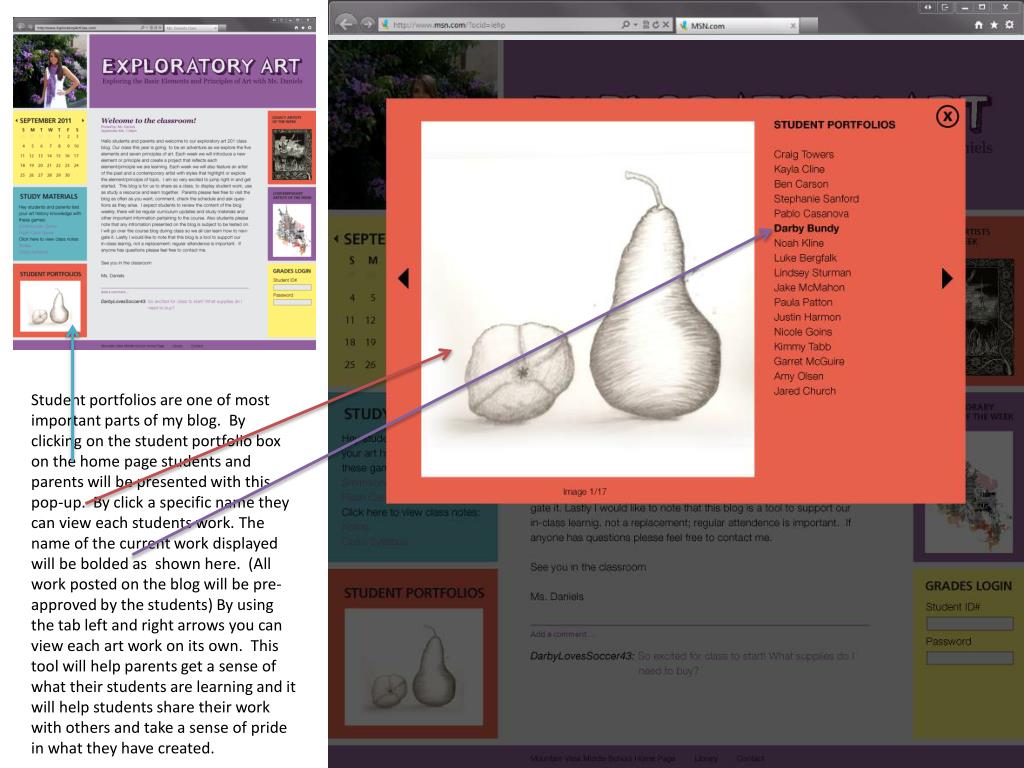Open the Tools gear icon in large browser
1024x768 pixels.
point(1010,25)
